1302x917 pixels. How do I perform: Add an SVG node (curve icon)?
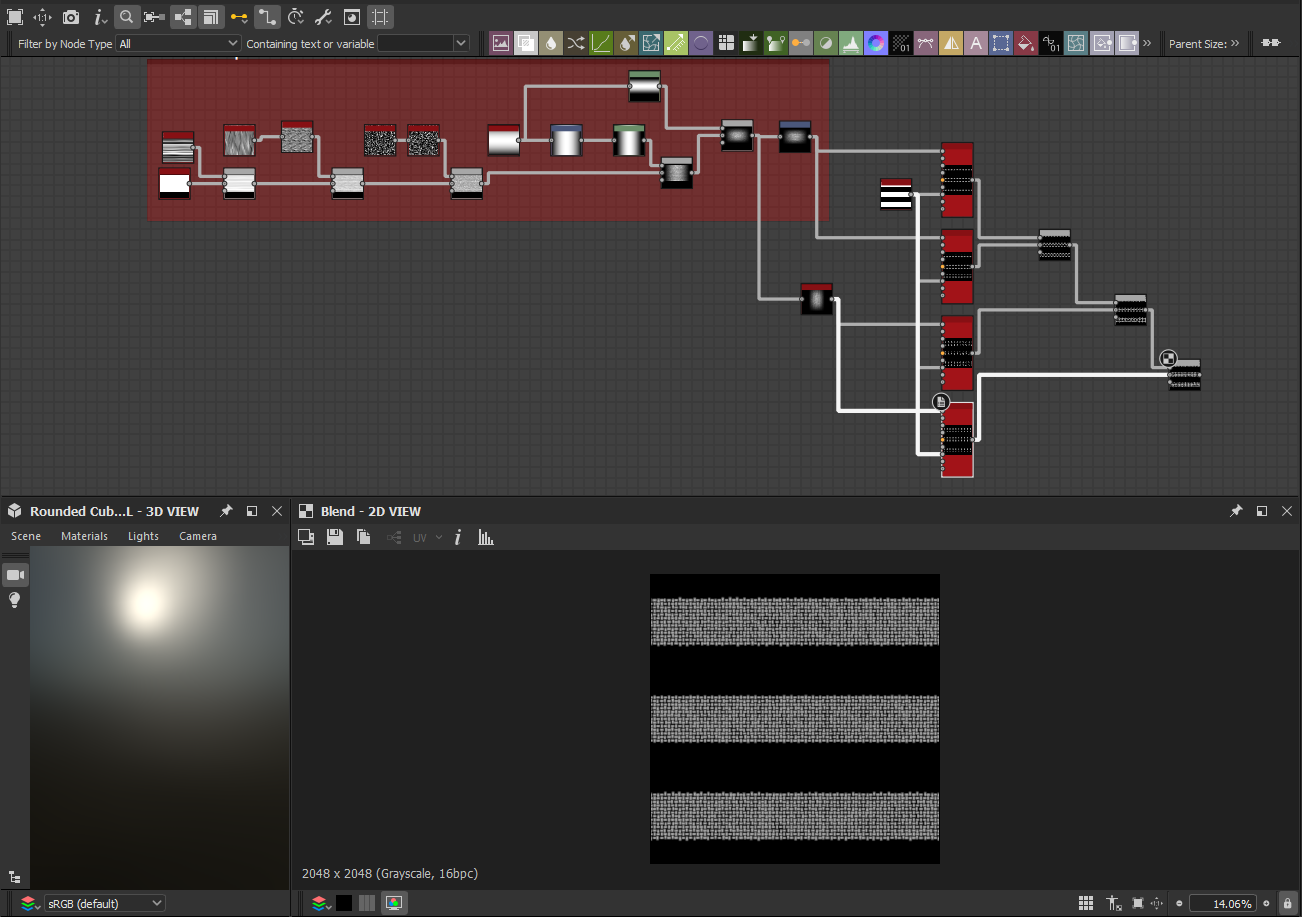pos(926,43)
